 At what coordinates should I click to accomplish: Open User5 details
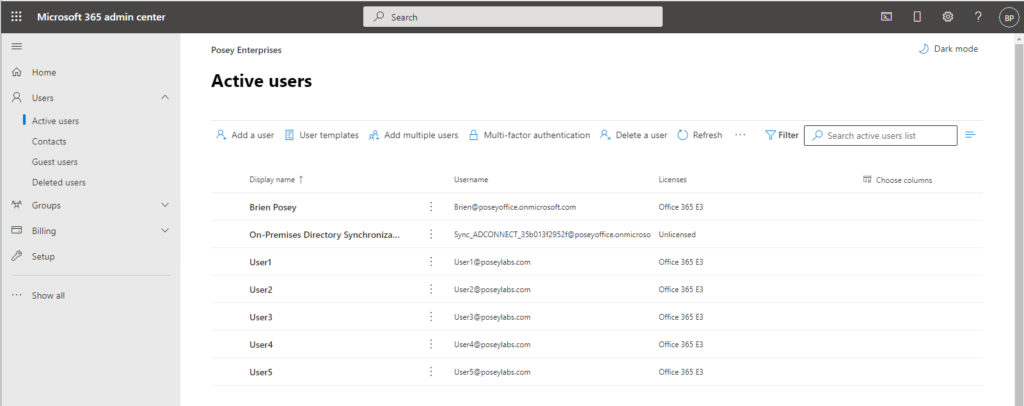tap(261, 372)
